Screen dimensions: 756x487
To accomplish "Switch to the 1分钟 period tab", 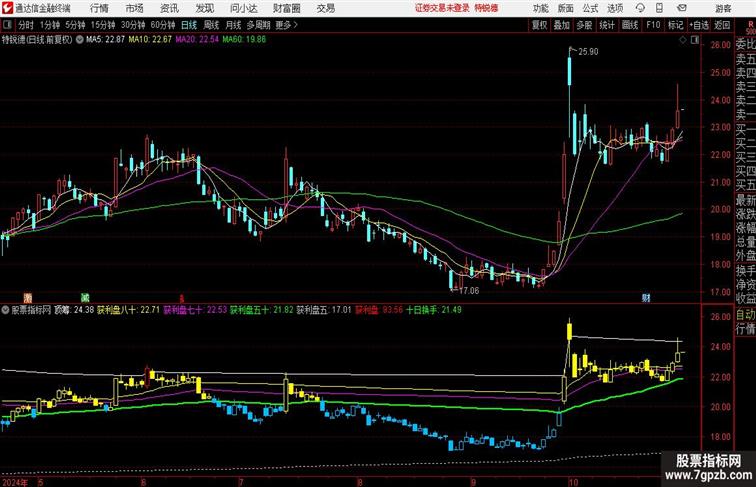I will (x=50, y=25).
